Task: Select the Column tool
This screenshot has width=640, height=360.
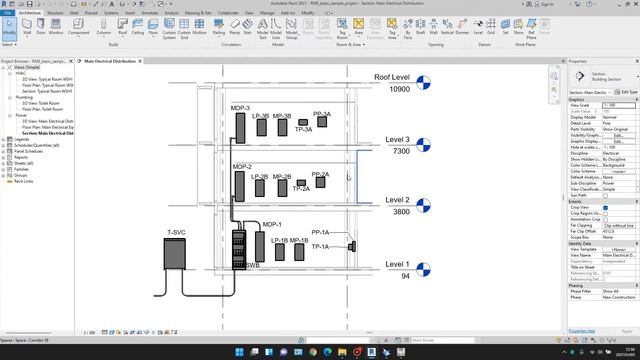Action: pyautogui.click(x=104, y=27)
